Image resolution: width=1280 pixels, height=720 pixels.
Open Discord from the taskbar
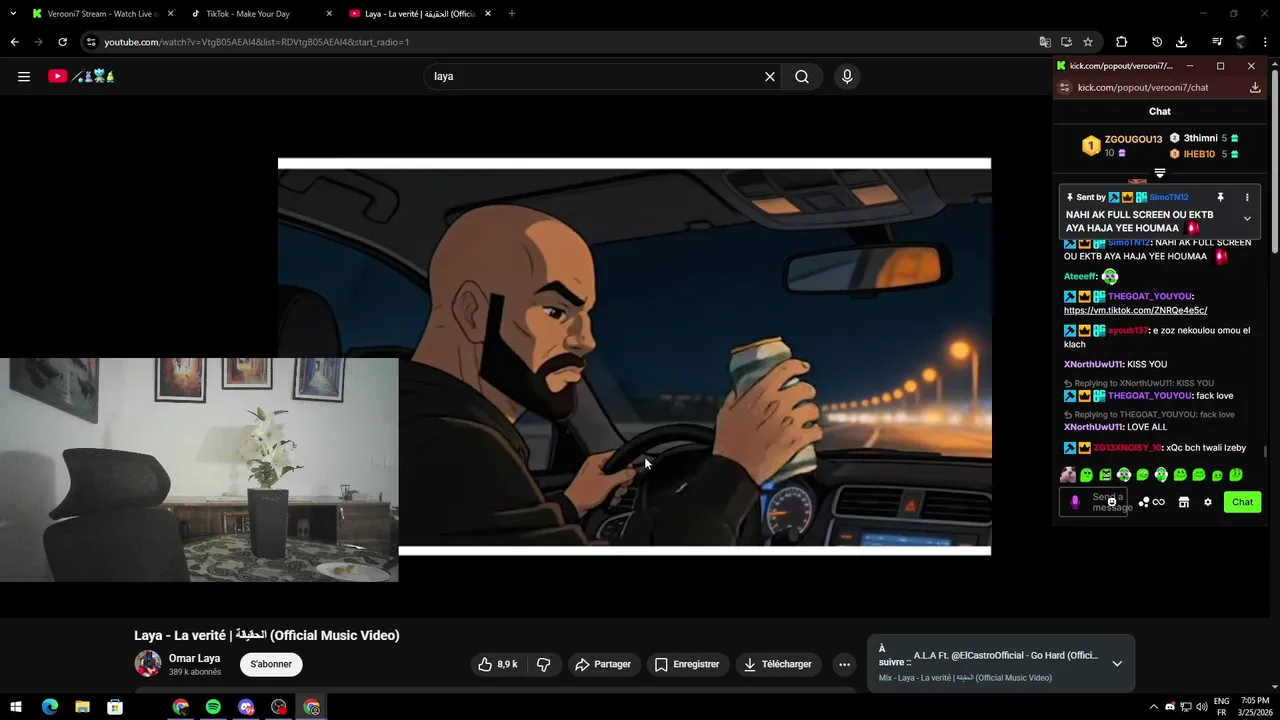[x=246, y=707]
